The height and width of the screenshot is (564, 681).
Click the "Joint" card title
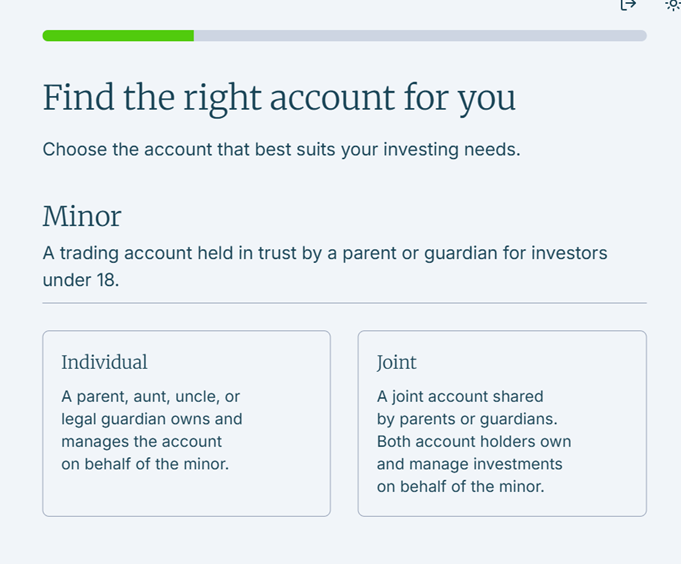[397, 363]
